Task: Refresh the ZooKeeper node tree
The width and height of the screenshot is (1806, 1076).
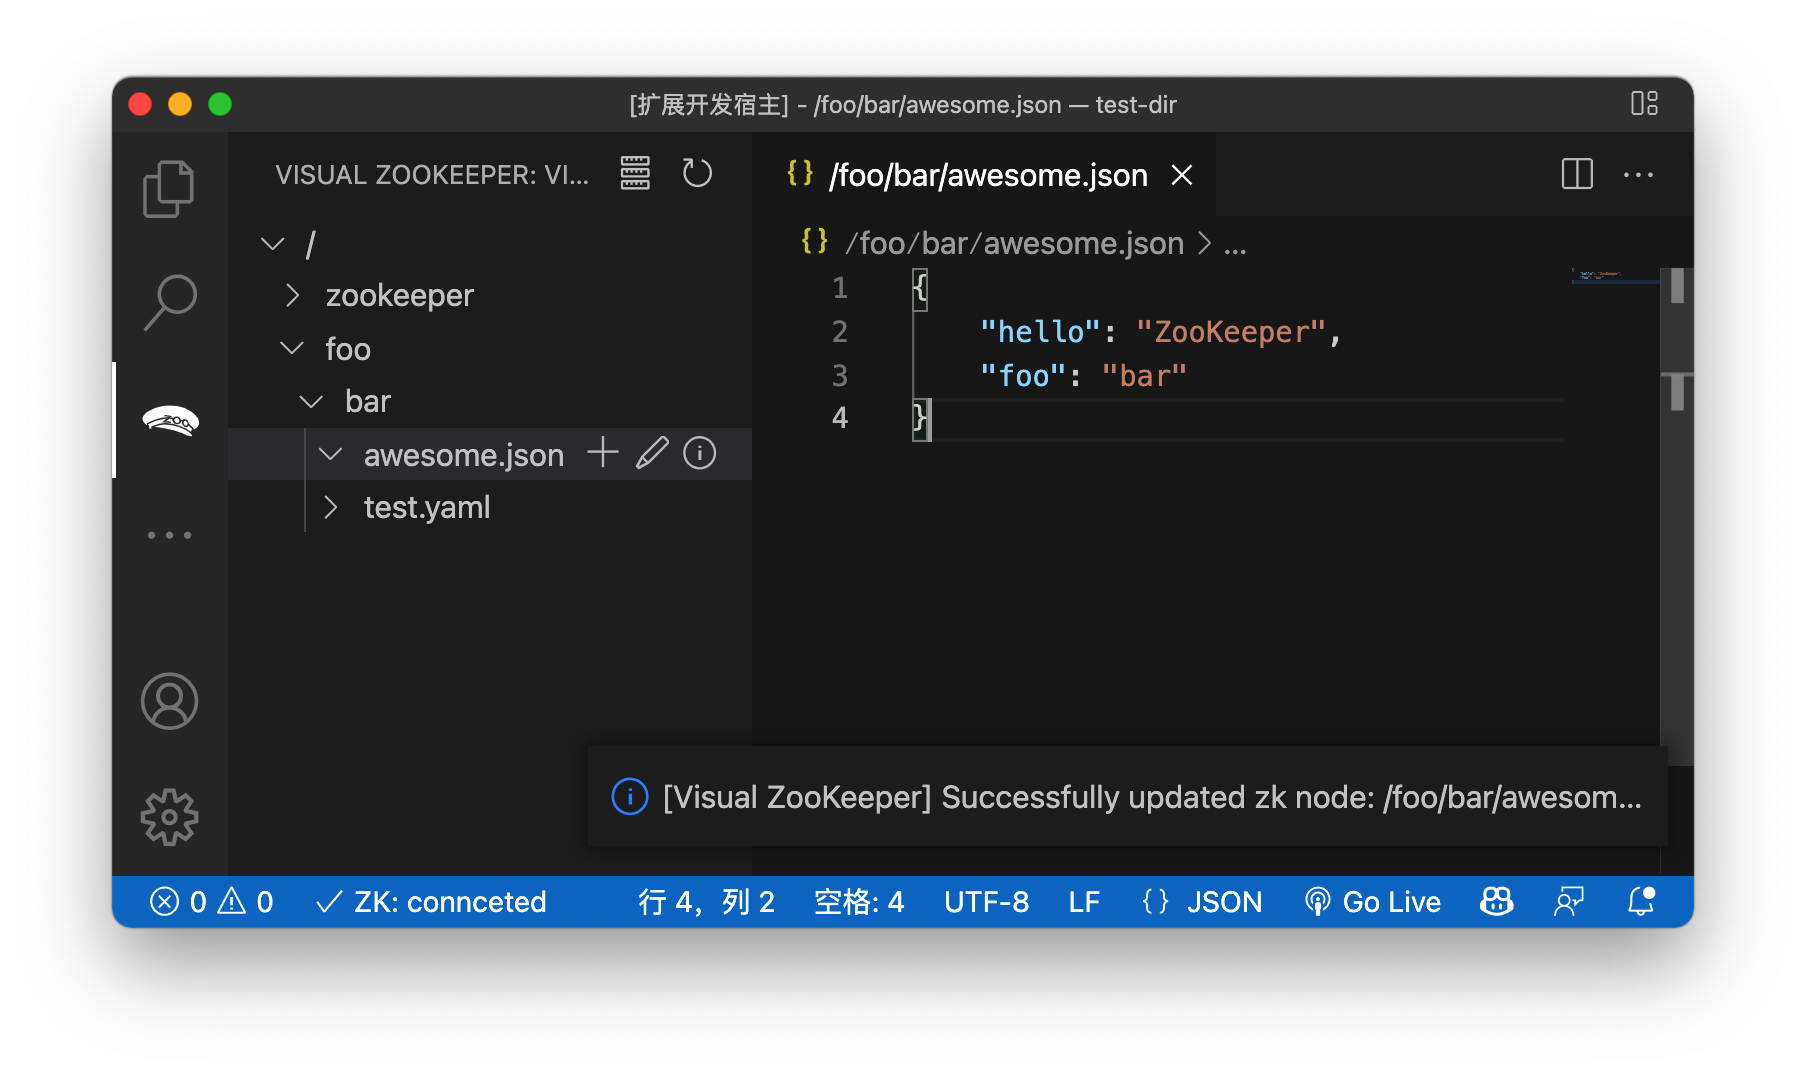Action: click(697, 173)
